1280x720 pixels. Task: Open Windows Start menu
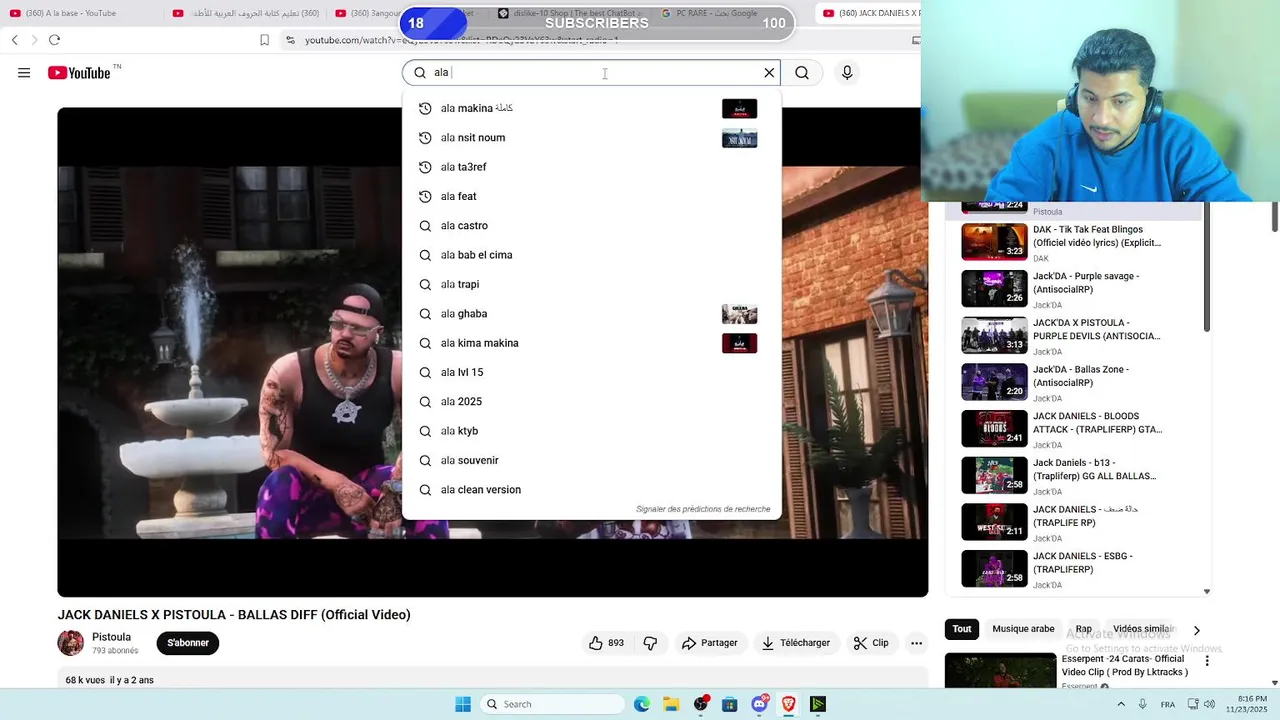click(463, 704)
